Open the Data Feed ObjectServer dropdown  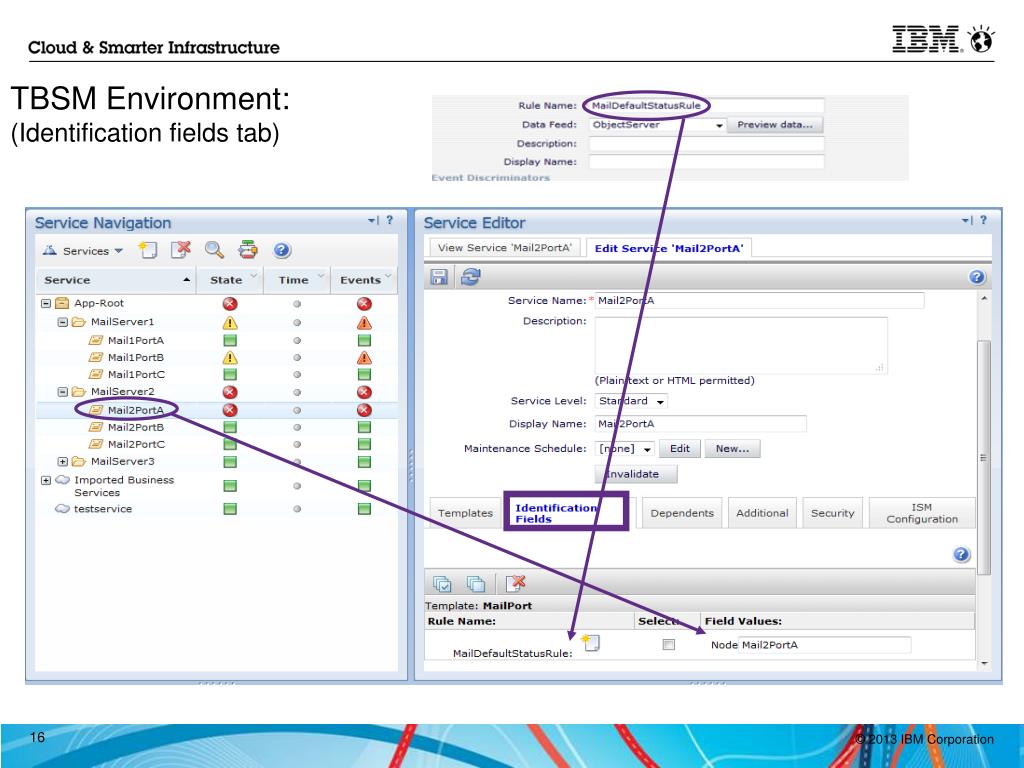pos(657,125)
